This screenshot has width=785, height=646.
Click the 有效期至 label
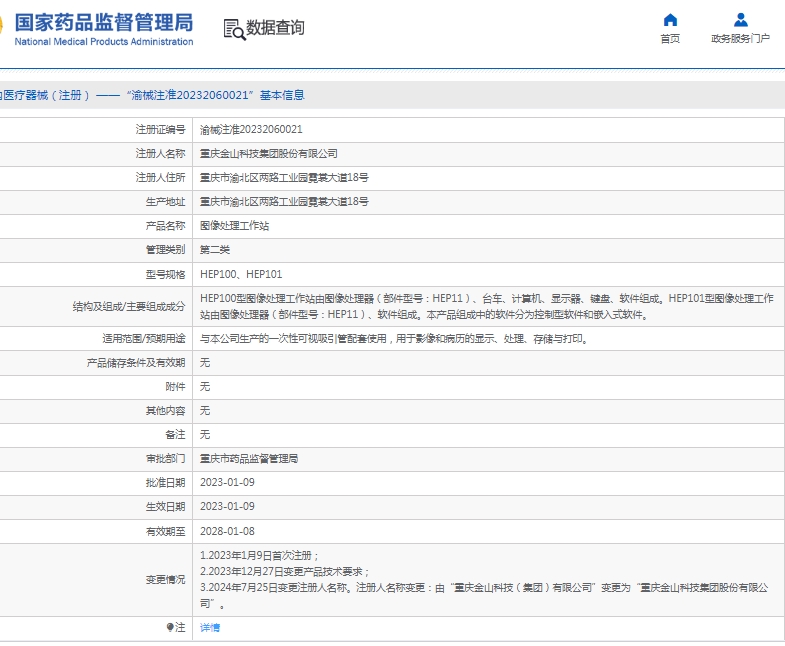coord(165,531)
